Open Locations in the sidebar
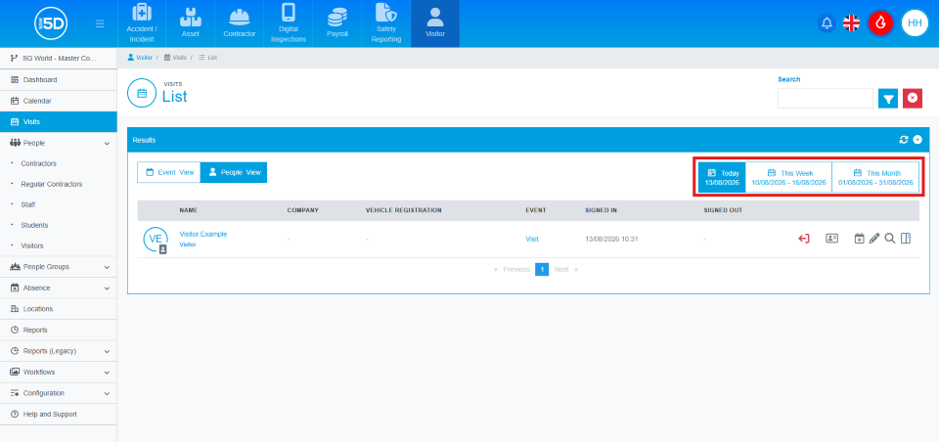Image resolution: width=939 pixels, height=442 pixels. [58, 309]
